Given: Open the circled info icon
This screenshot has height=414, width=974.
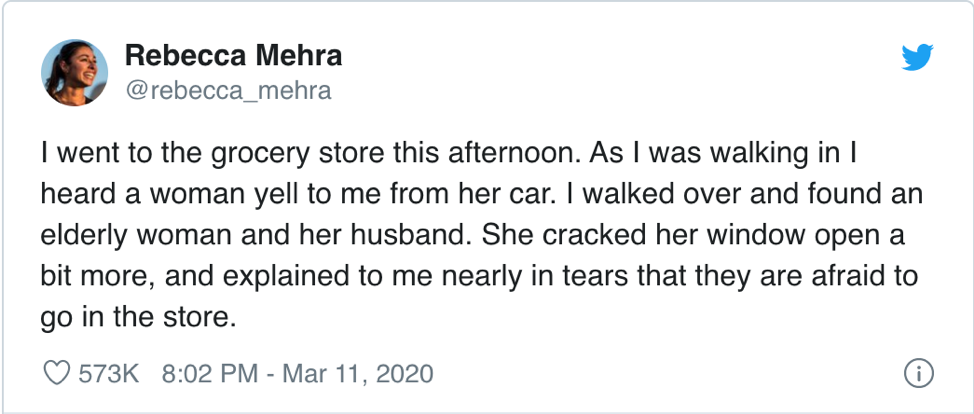Looking at the screenshot, I should 918,373.
